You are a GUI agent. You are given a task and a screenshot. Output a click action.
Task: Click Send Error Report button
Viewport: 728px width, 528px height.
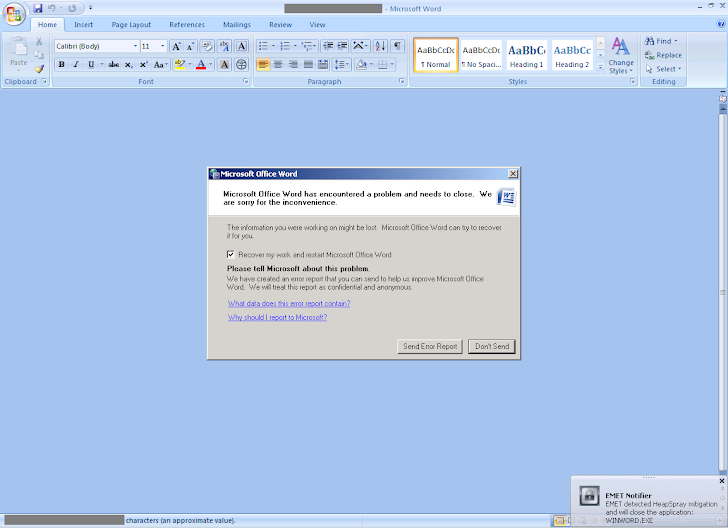[430, 346]
